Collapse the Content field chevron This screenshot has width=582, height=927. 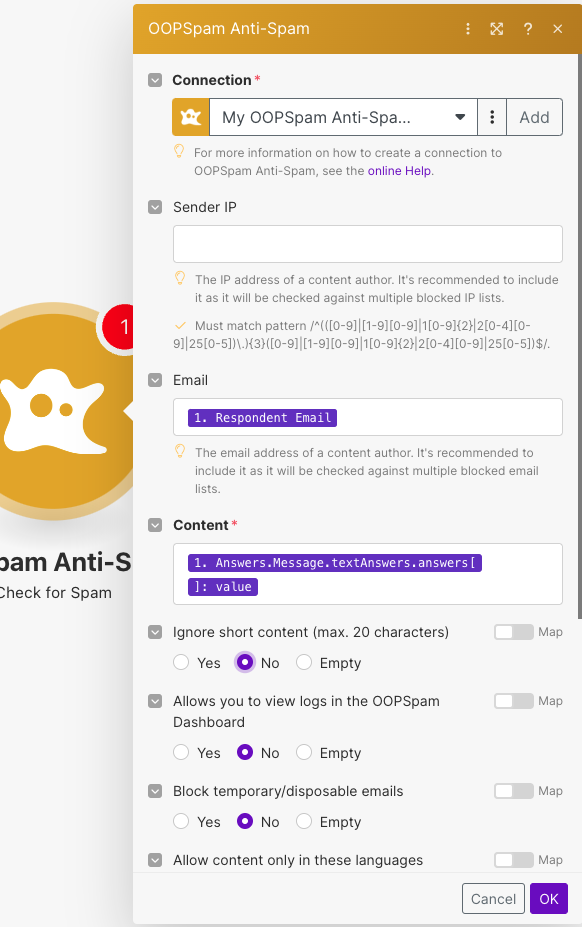pos(155,525)
